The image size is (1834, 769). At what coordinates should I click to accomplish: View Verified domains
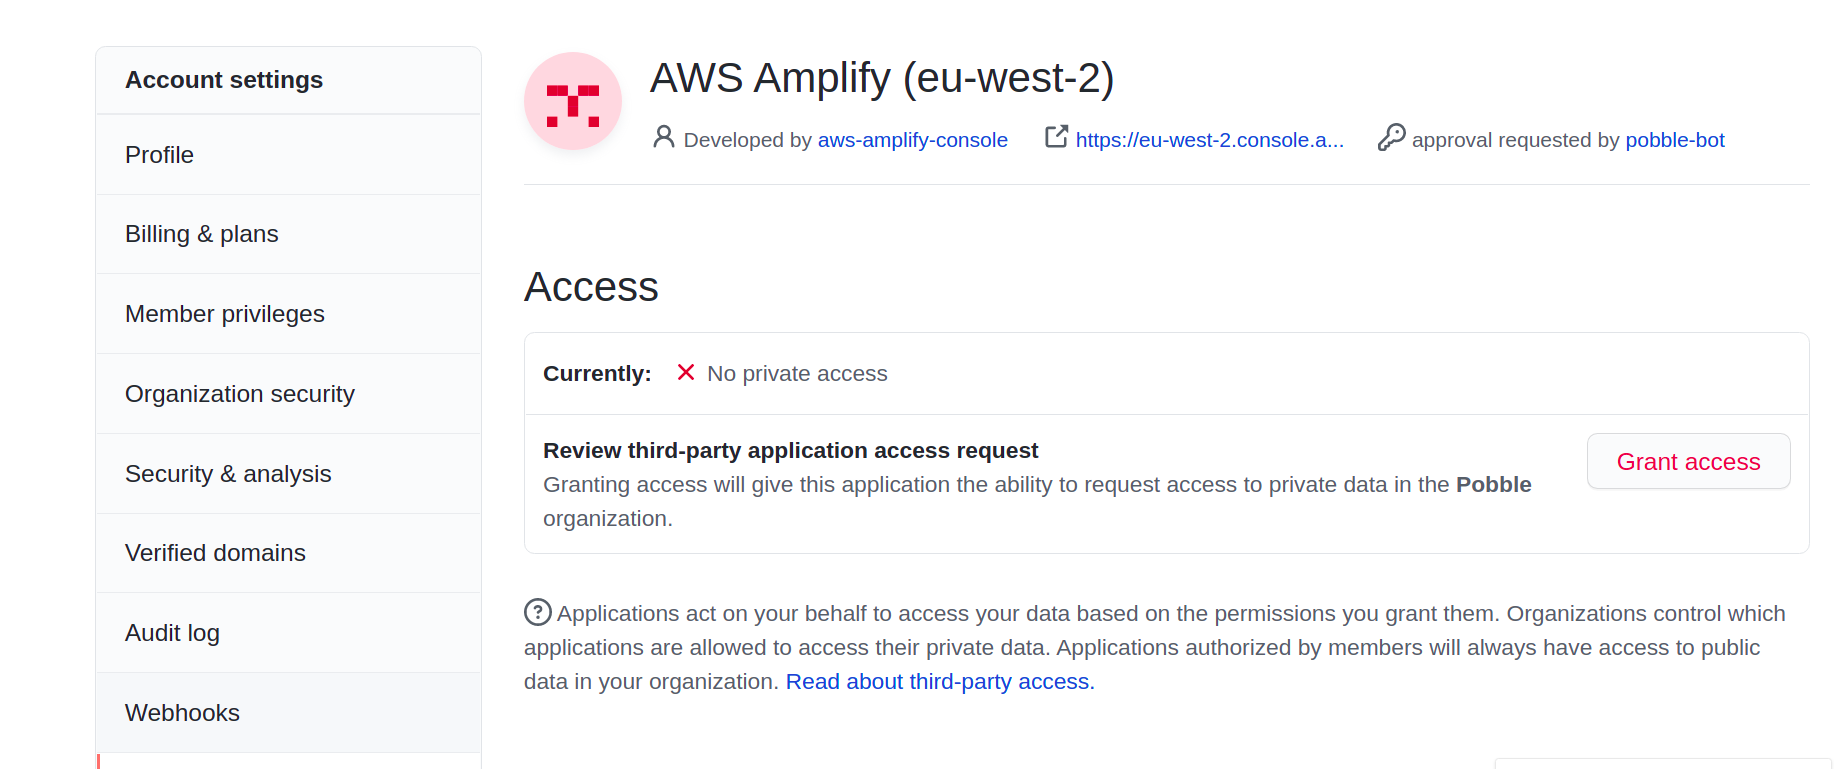pos(215,552)
